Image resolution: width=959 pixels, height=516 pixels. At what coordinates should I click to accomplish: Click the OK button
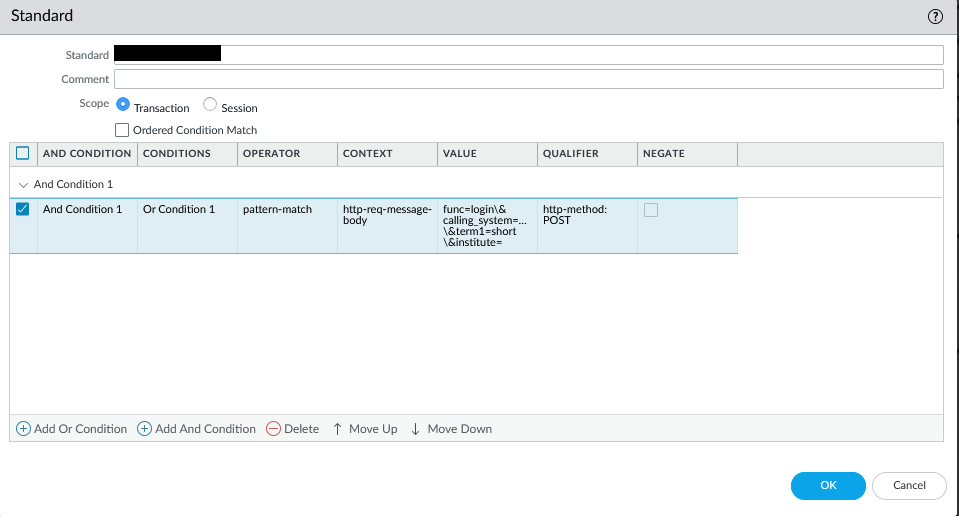(x=827, y=485)
